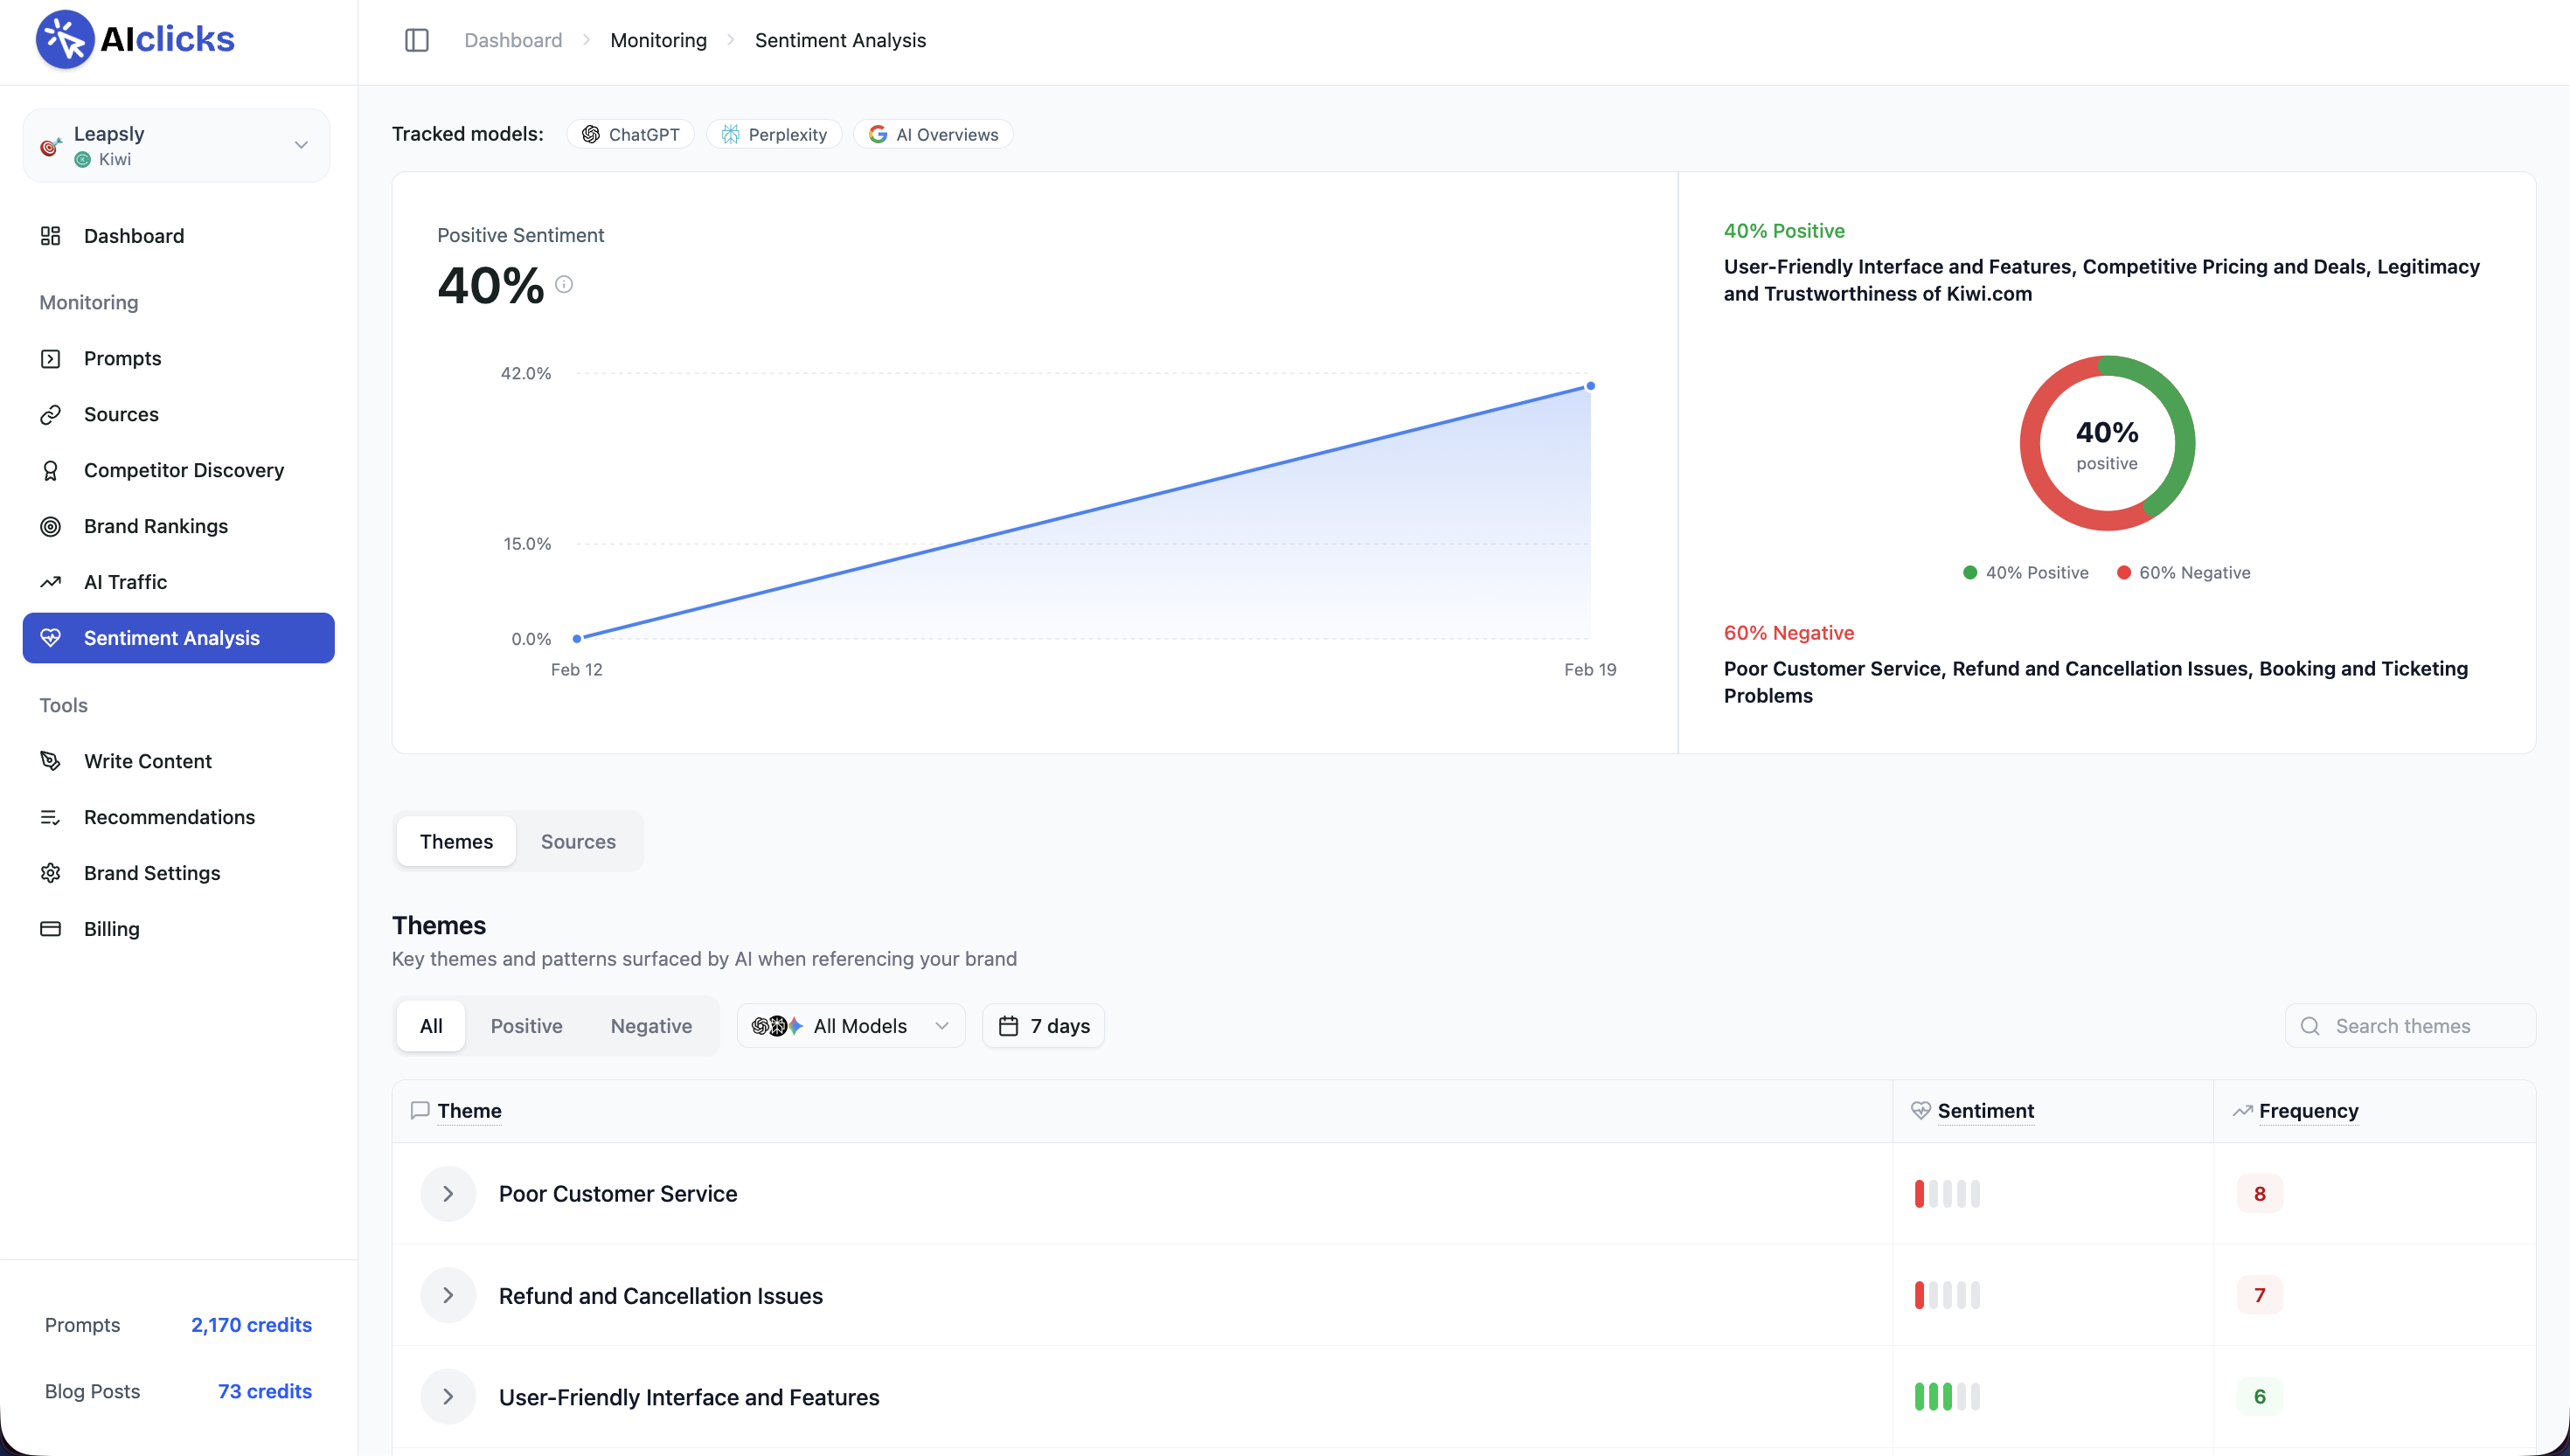Open the Leapsly brand switcher
Image resolution: width=2570 pixels, height=1456 pixels.
[x=176, y=146]
